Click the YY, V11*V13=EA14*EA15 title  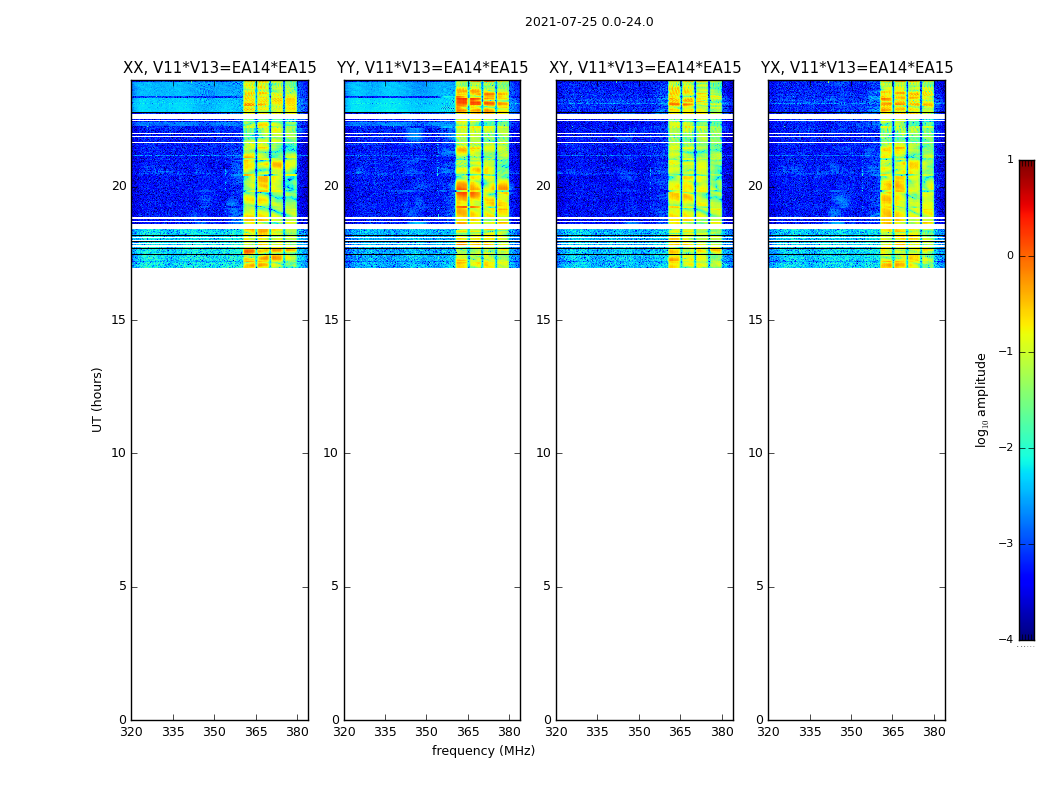tap(432, 68)
